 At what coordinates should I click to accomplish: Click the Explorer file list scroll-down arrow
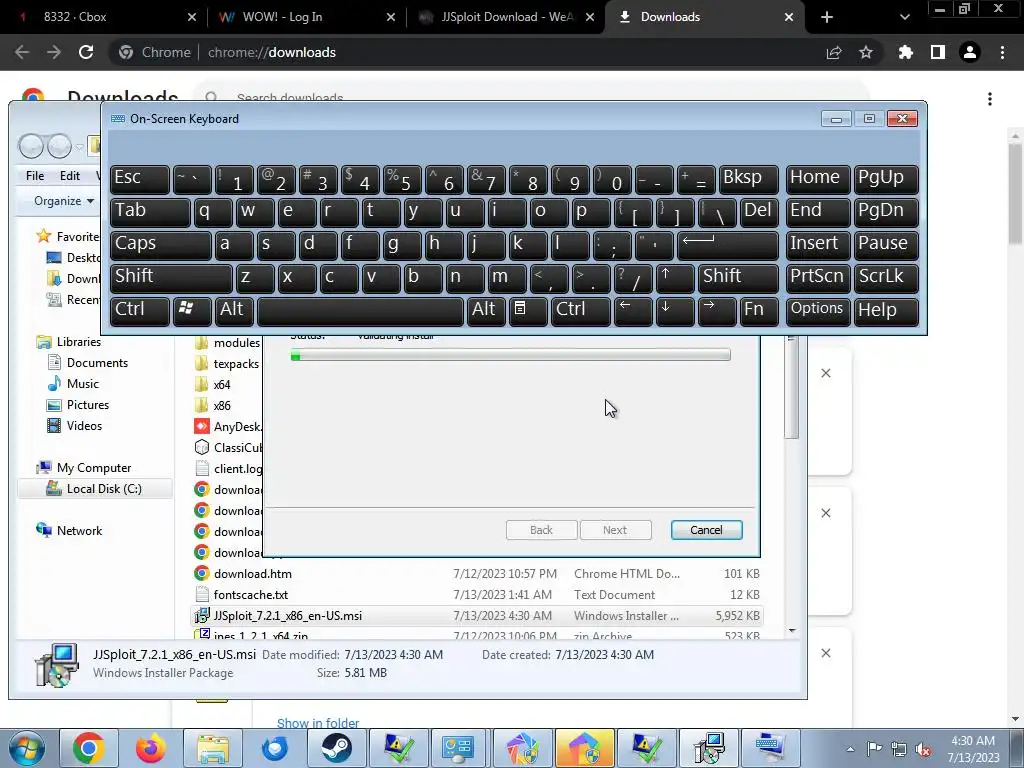point(792,631)
